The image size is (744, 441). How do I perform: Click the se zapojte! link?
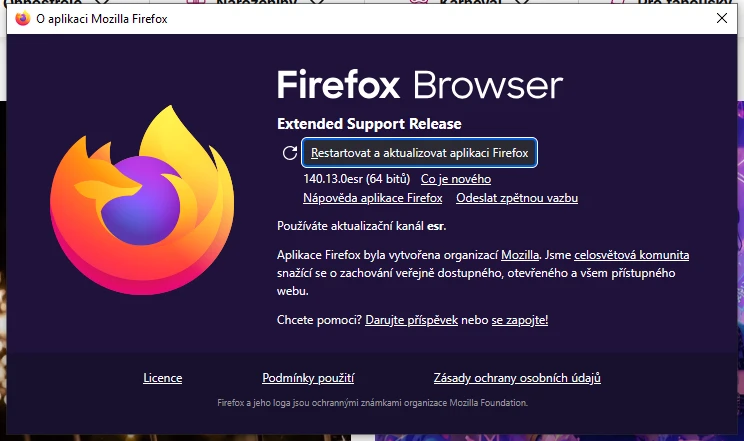pos(520,320)
